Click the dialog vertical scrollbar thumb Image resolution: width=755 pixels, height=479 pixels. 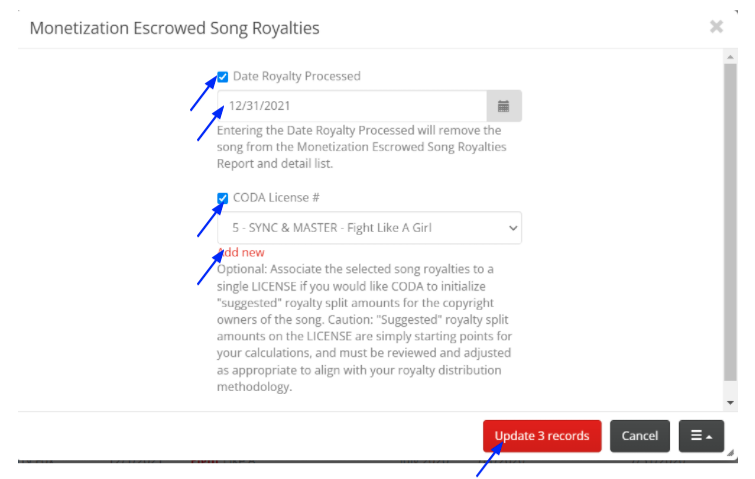(730, 221)
